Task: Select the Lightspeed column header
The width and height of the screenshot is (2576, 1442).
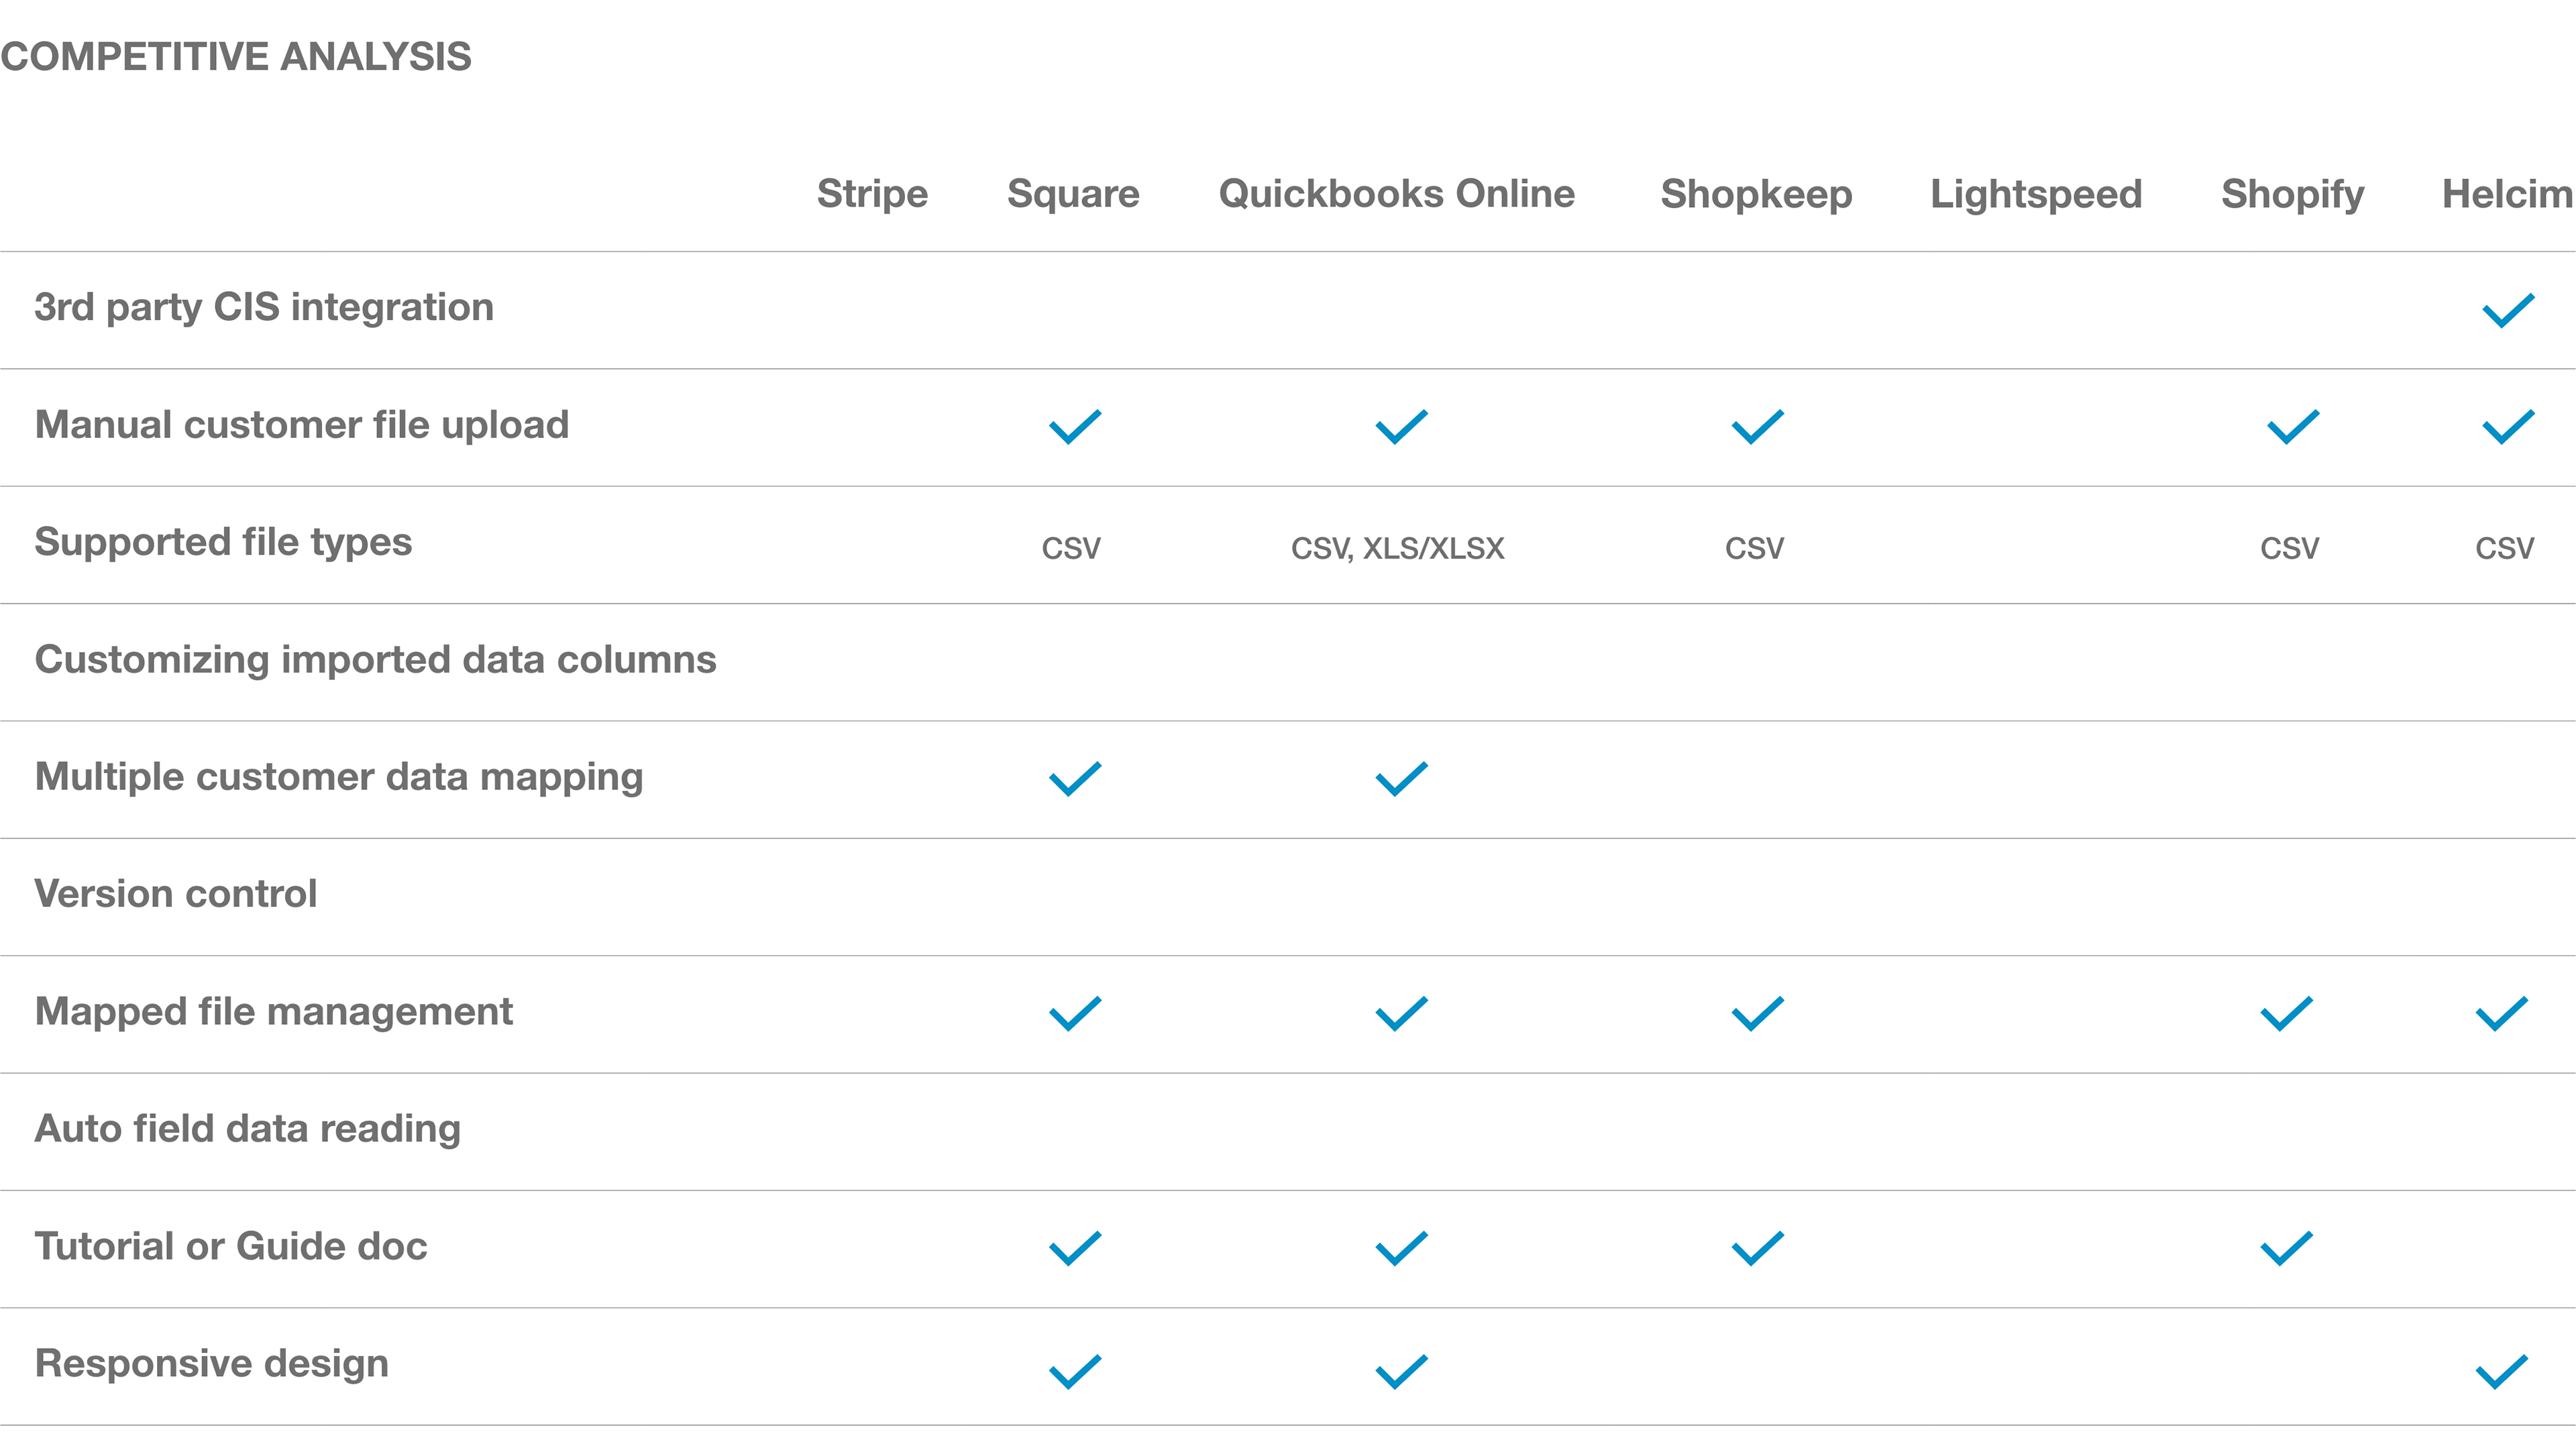Action: [2035, 194]
